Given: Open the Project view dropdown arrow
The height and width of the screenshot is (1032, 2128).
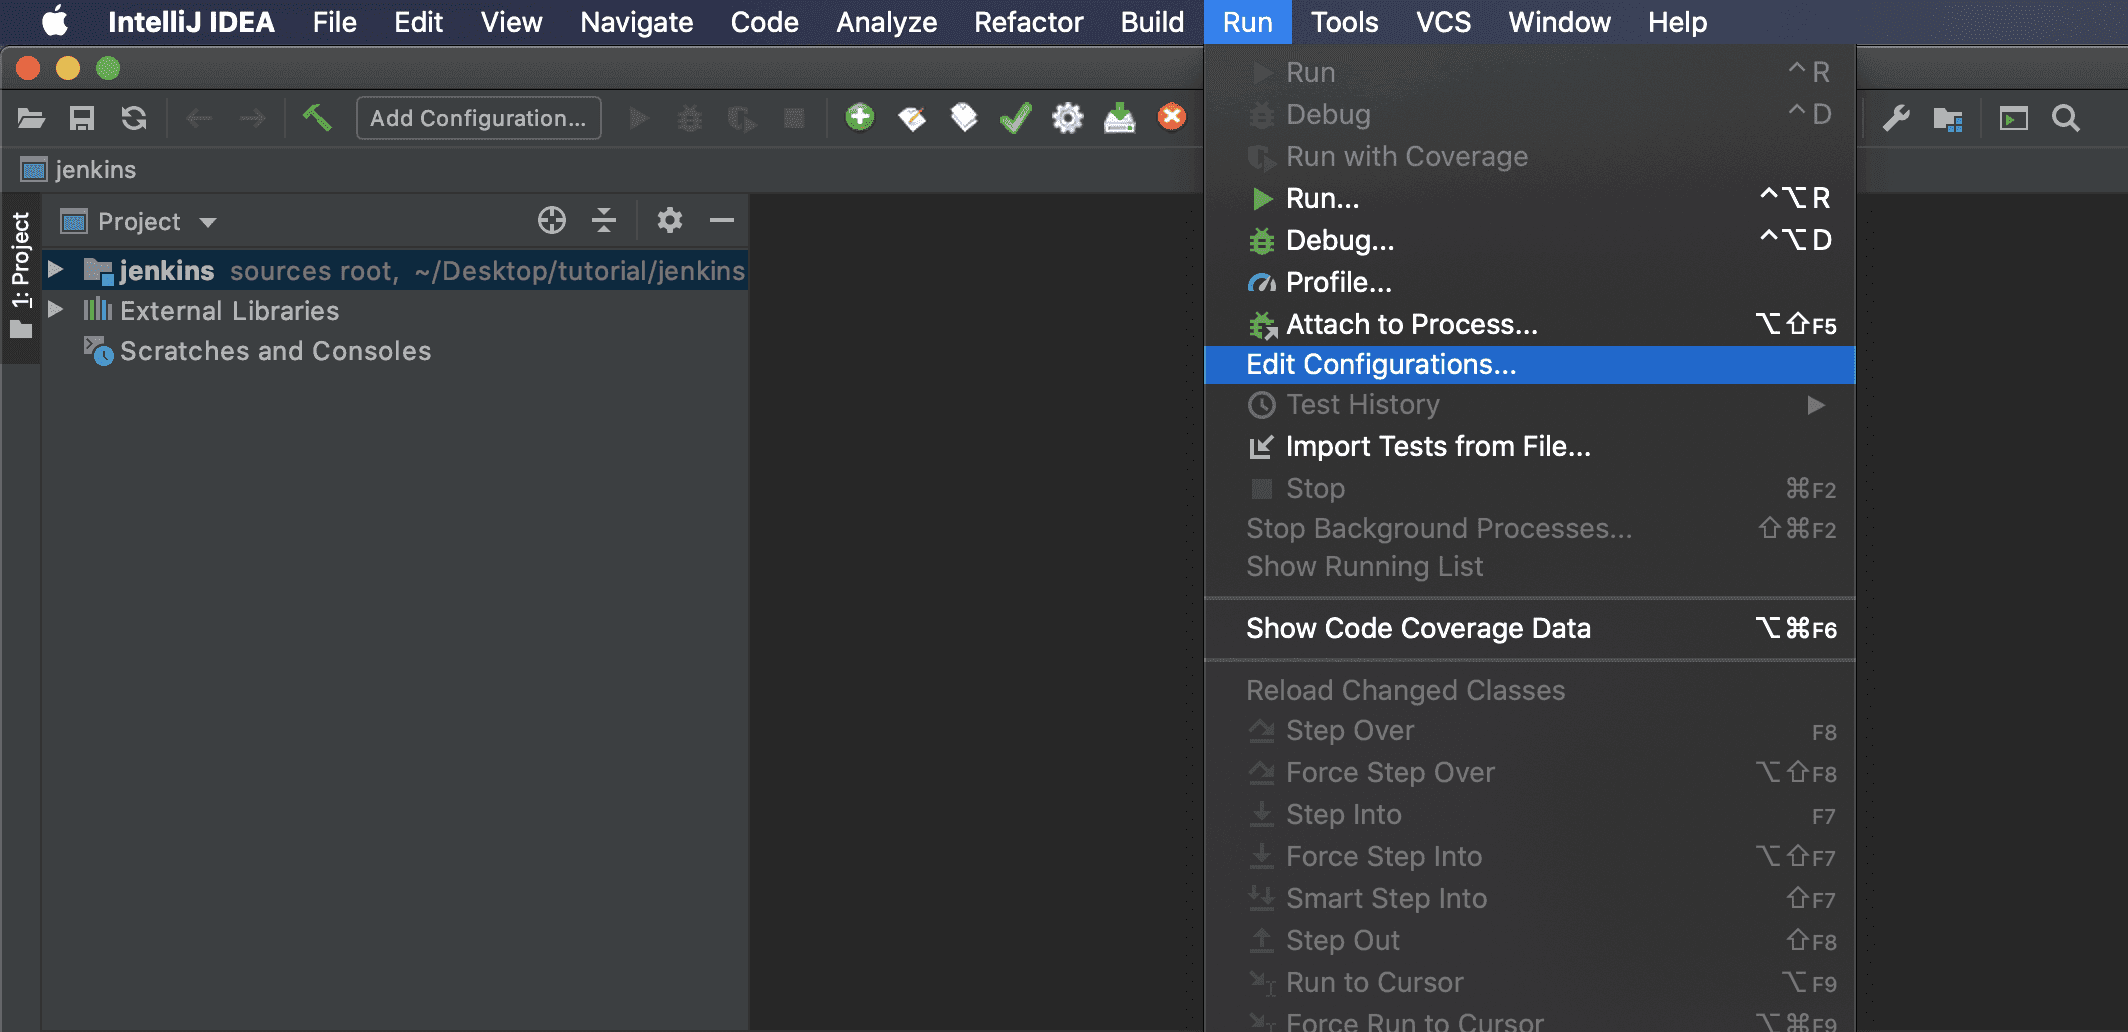Looking at the screenshot, I should coord(208,221).
